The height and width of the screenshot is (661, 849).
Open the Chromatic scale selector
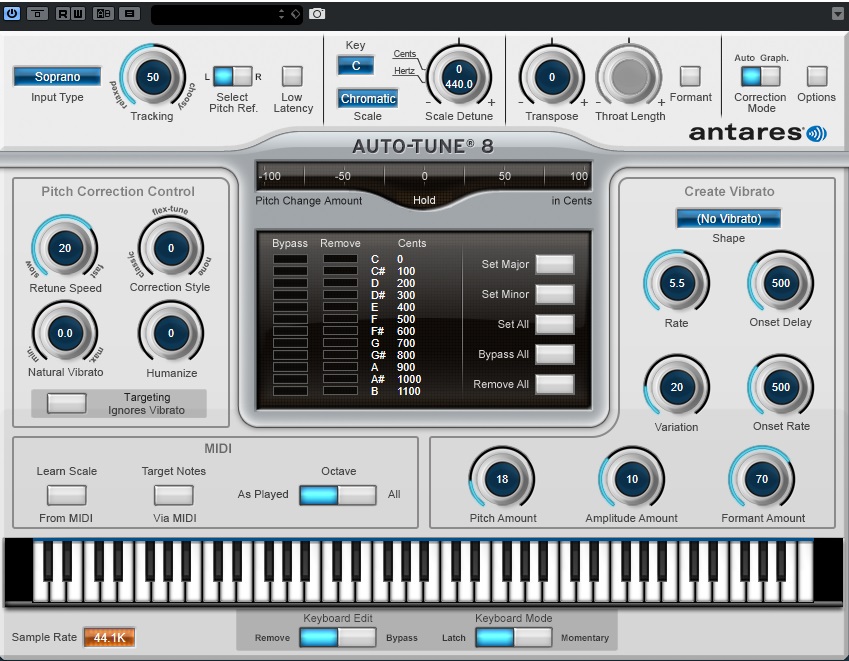[x=368, y=99]
